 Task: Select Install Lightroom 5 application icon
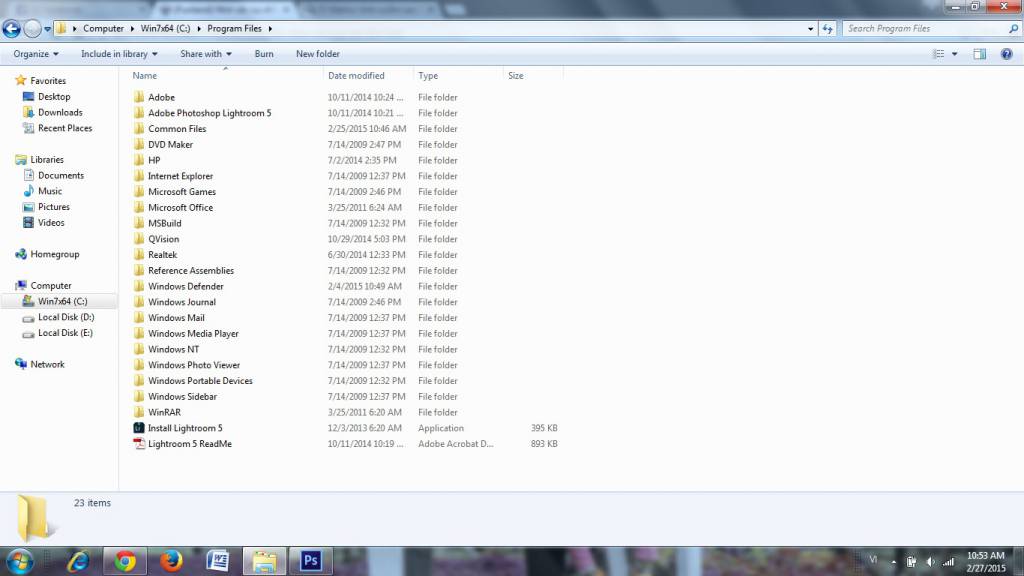point(138,428)
